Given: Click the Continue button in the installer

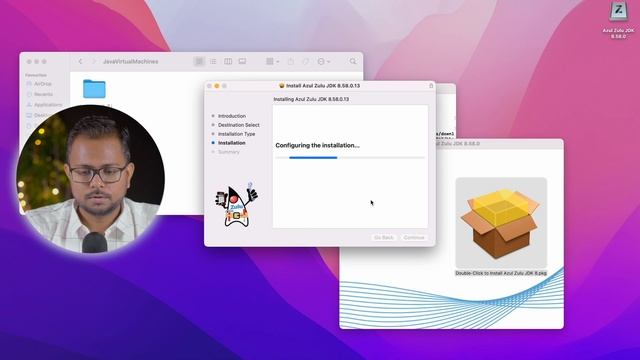Looking at the screenshot, I should pos(414,237).
